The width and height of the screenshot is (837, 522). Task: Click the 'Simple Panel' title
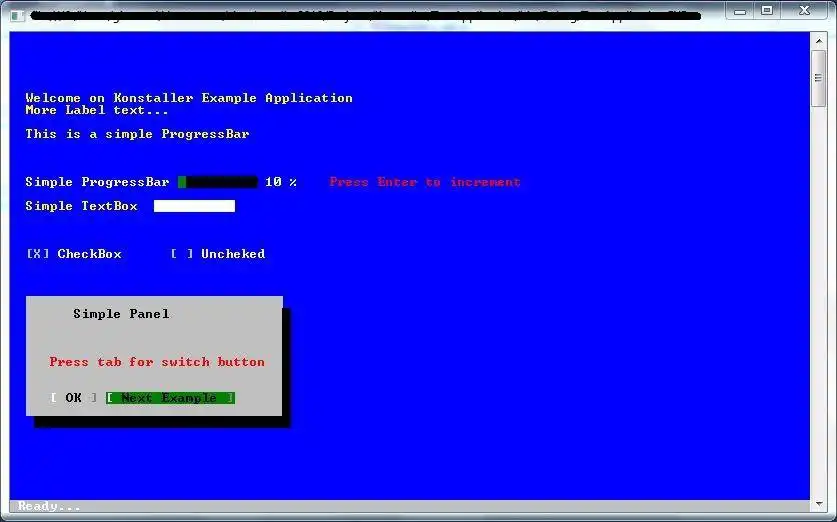121,314
